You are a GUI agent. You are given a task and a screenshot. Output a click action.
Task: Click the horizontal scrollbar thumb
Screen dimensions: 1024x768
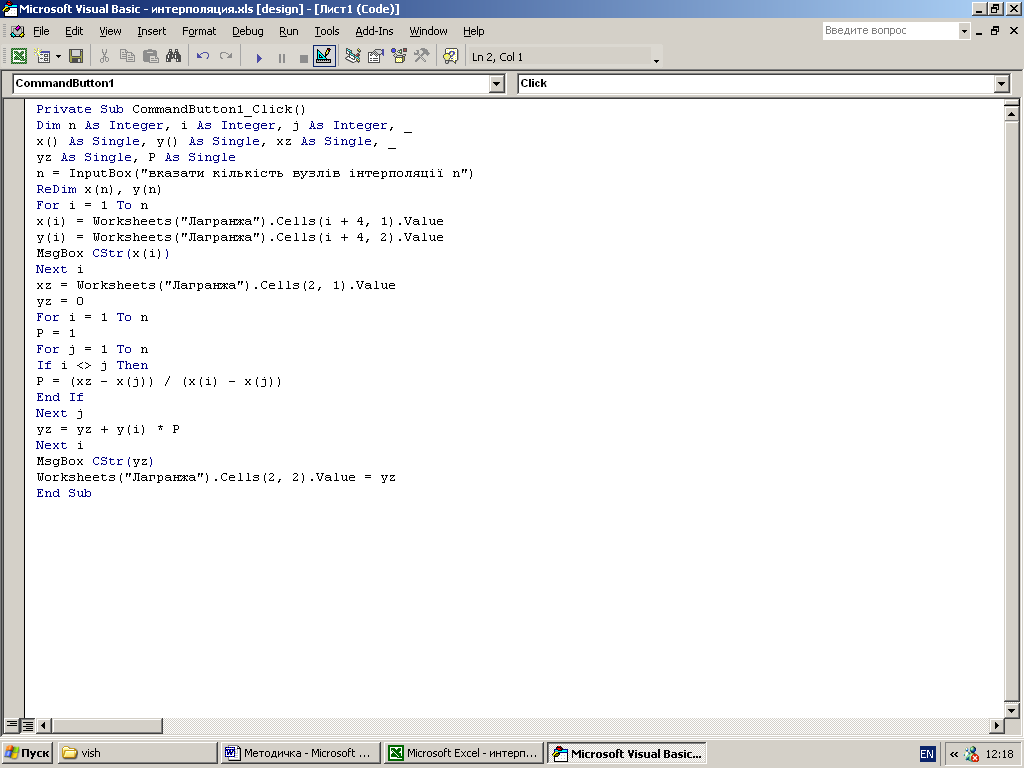point(107,725)
